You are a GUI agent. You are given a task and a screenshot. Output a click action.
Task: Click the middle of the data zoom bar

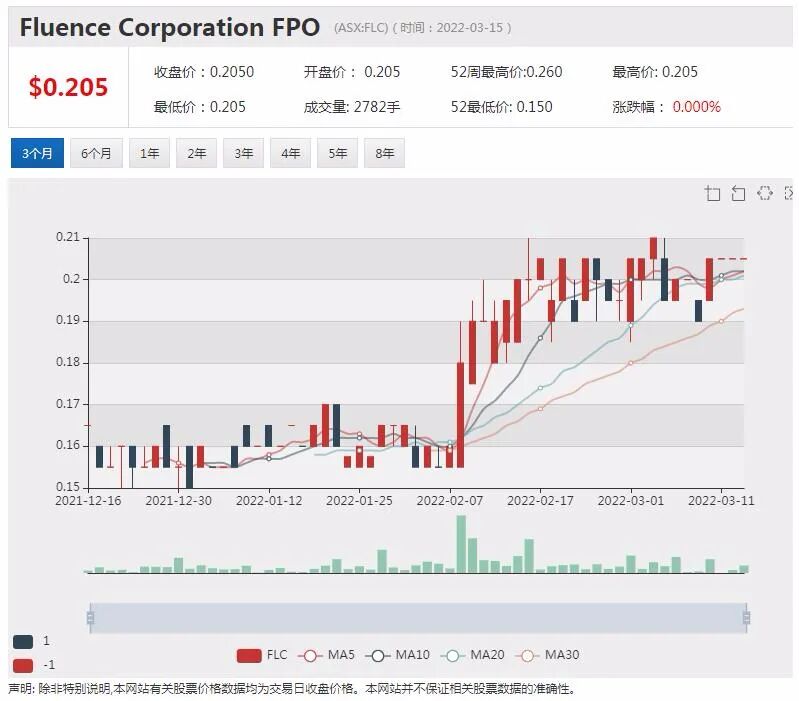point(418,618)
